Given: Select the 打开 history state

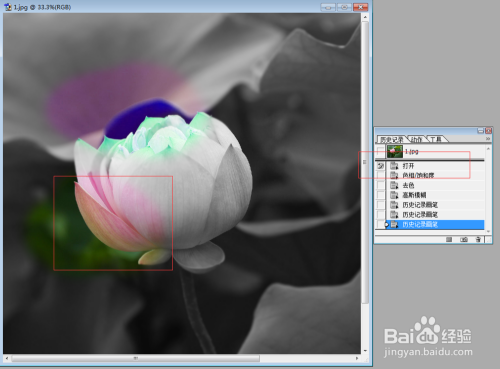Looking at the screenshot, I should (x=435, y=166).
